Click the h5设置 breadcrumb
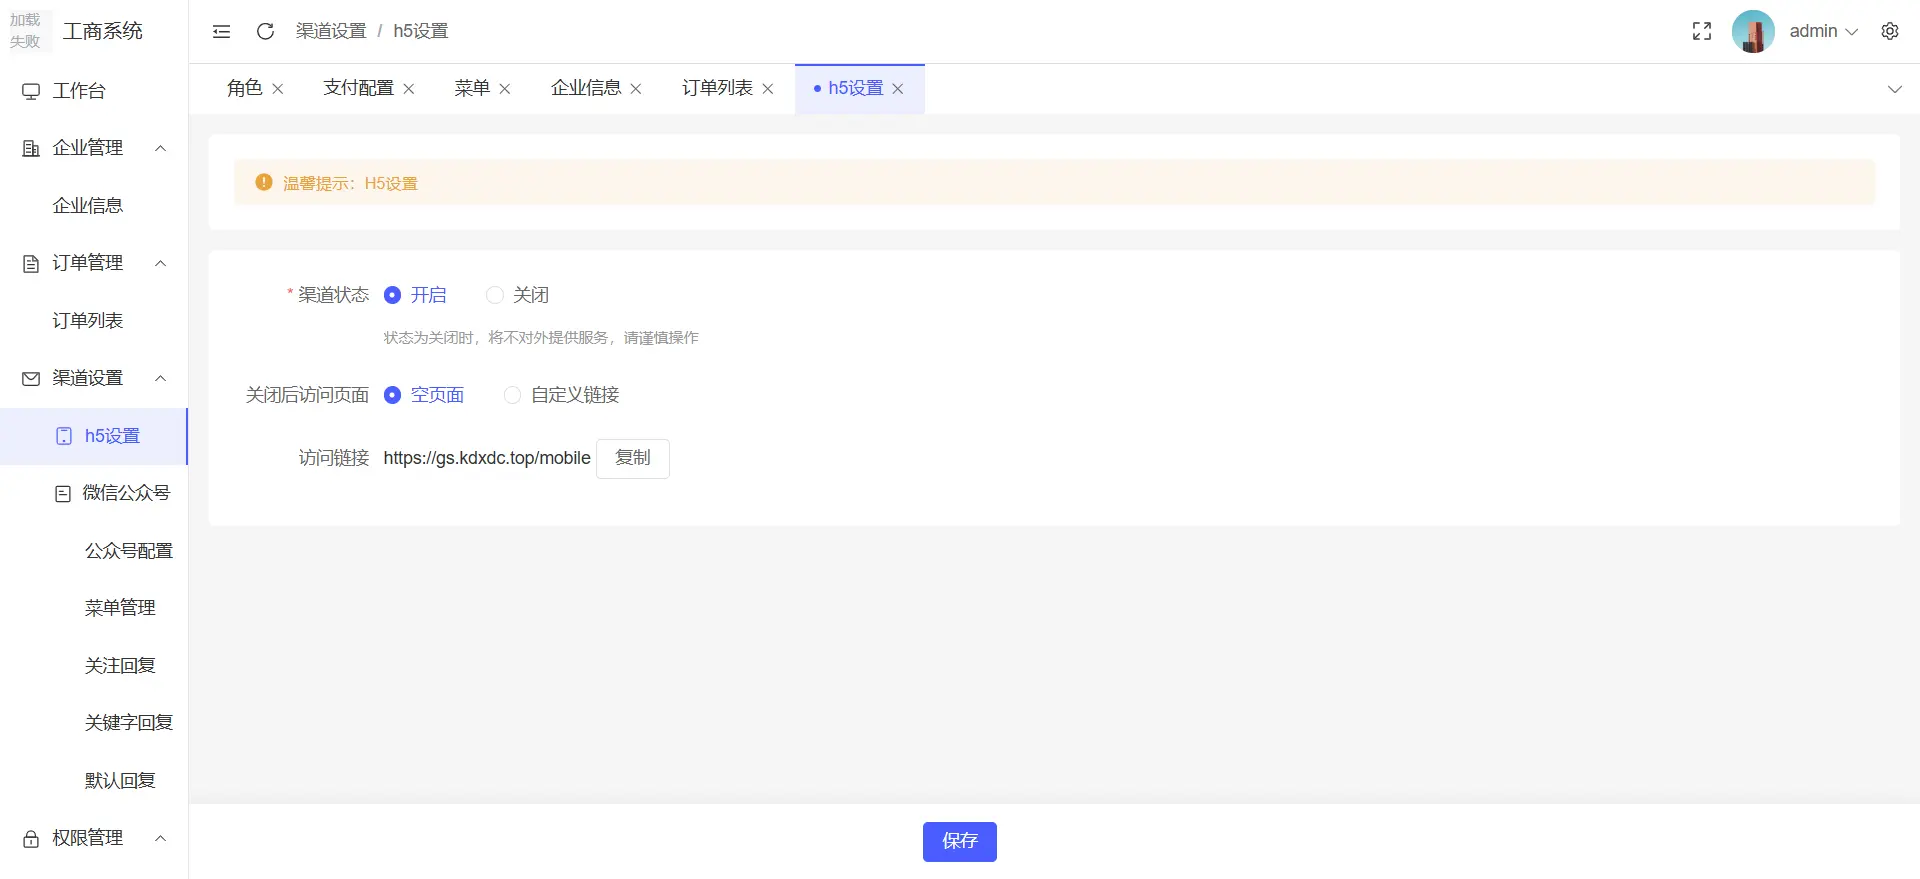Image resolution: width=1920 pixels, height=879 pixels. click(x=421, y=31)
